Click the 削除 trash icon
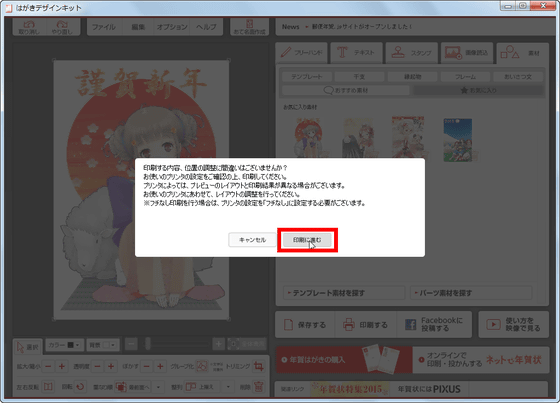The width and height of the screenshot is (560, 403). 259,387
